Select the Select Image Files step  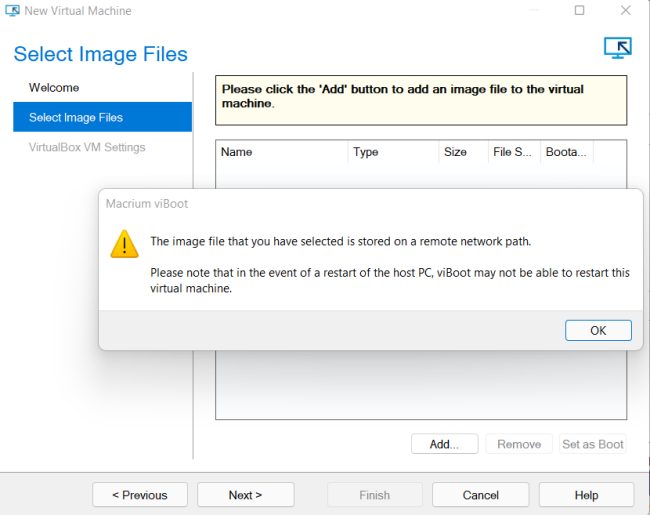coord(76,118)
